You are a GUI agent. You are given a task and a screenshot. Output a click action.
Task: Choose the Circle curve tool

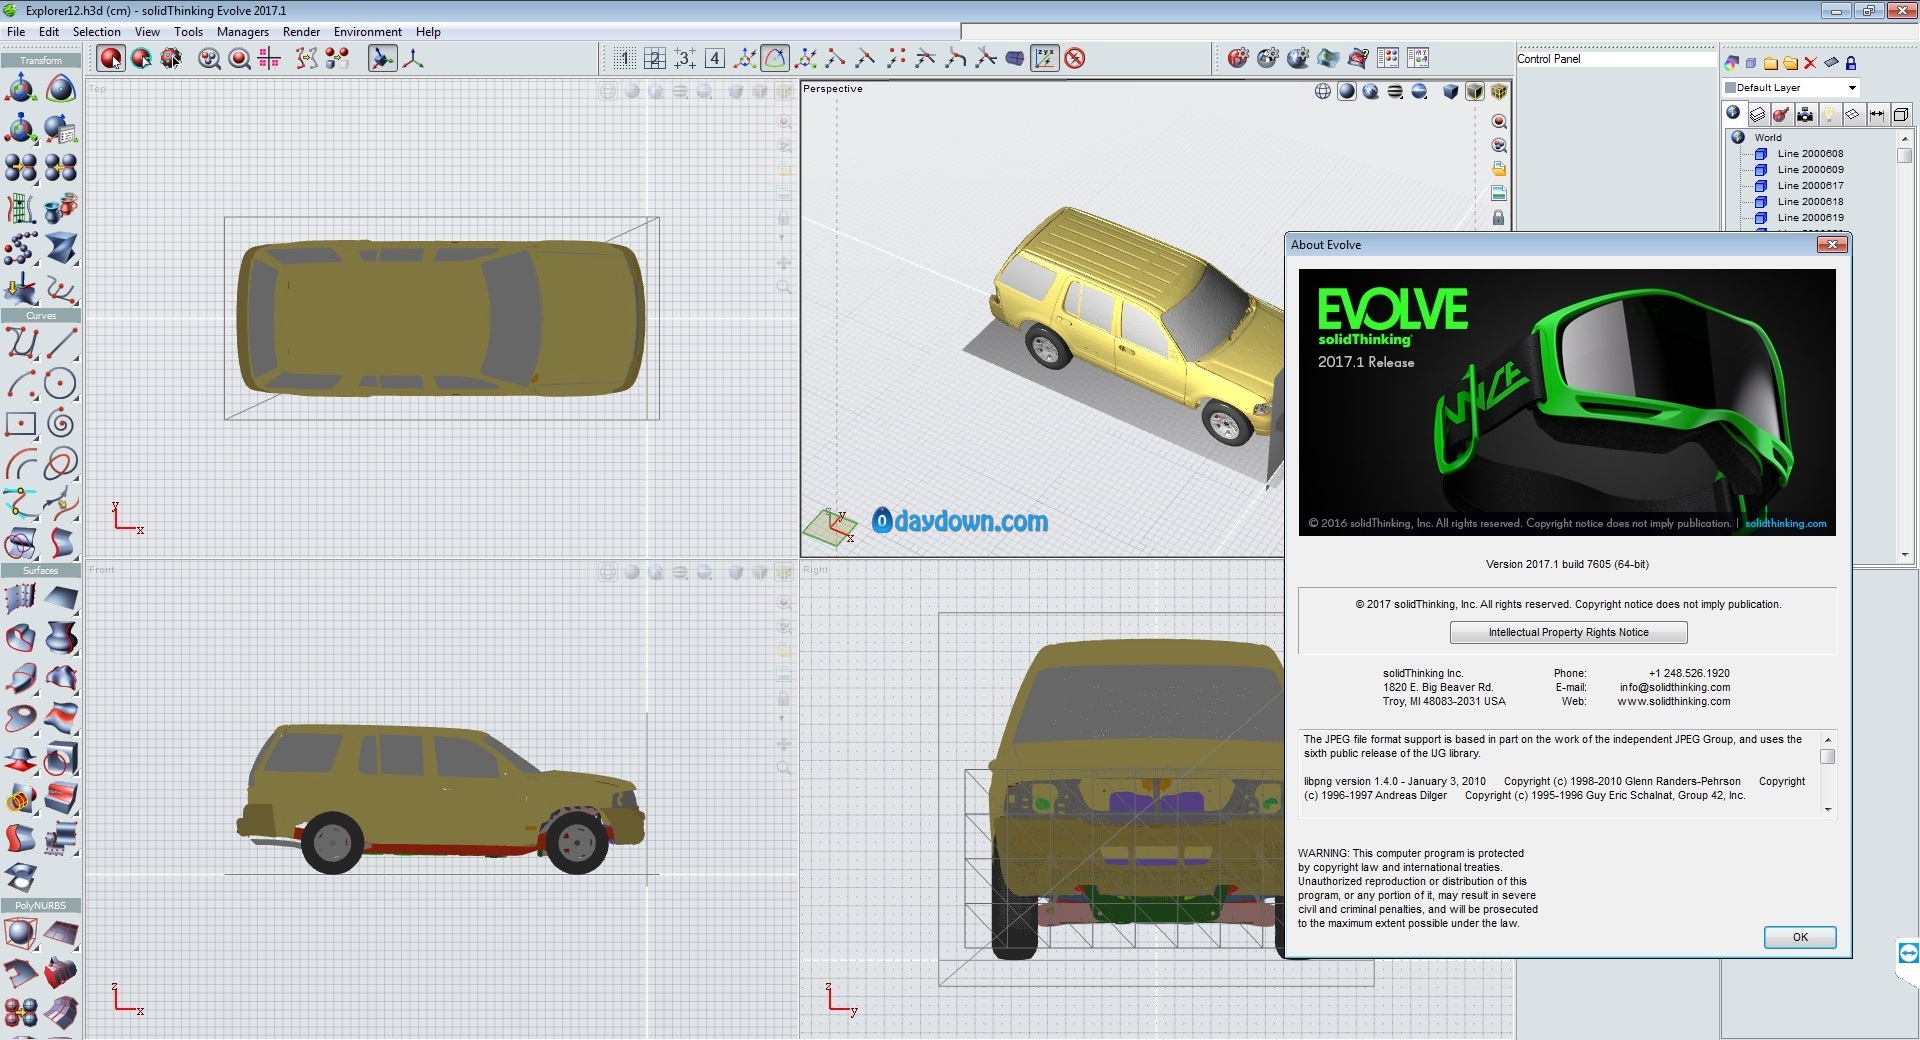click(x=60, y=384)
